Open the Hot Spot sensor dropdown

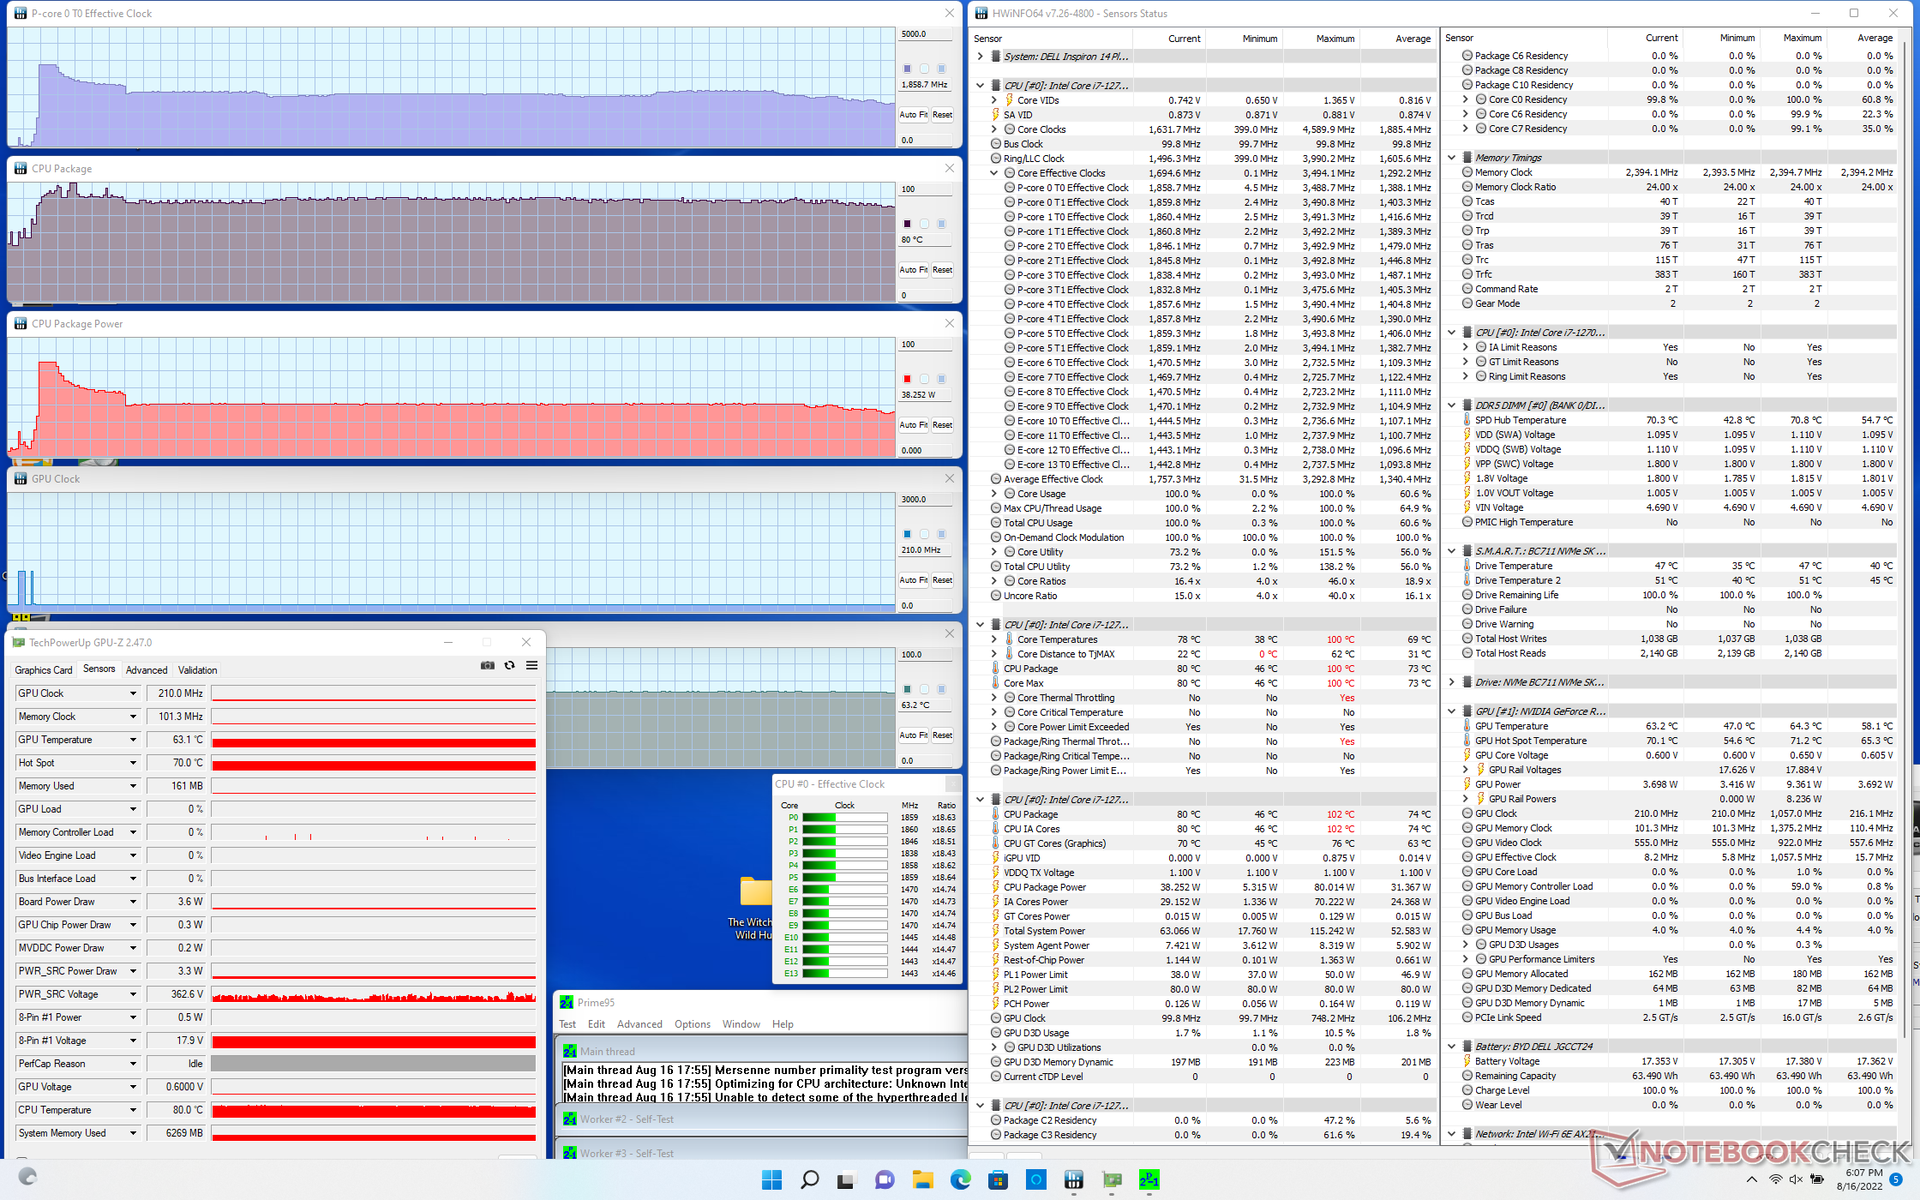132,763
